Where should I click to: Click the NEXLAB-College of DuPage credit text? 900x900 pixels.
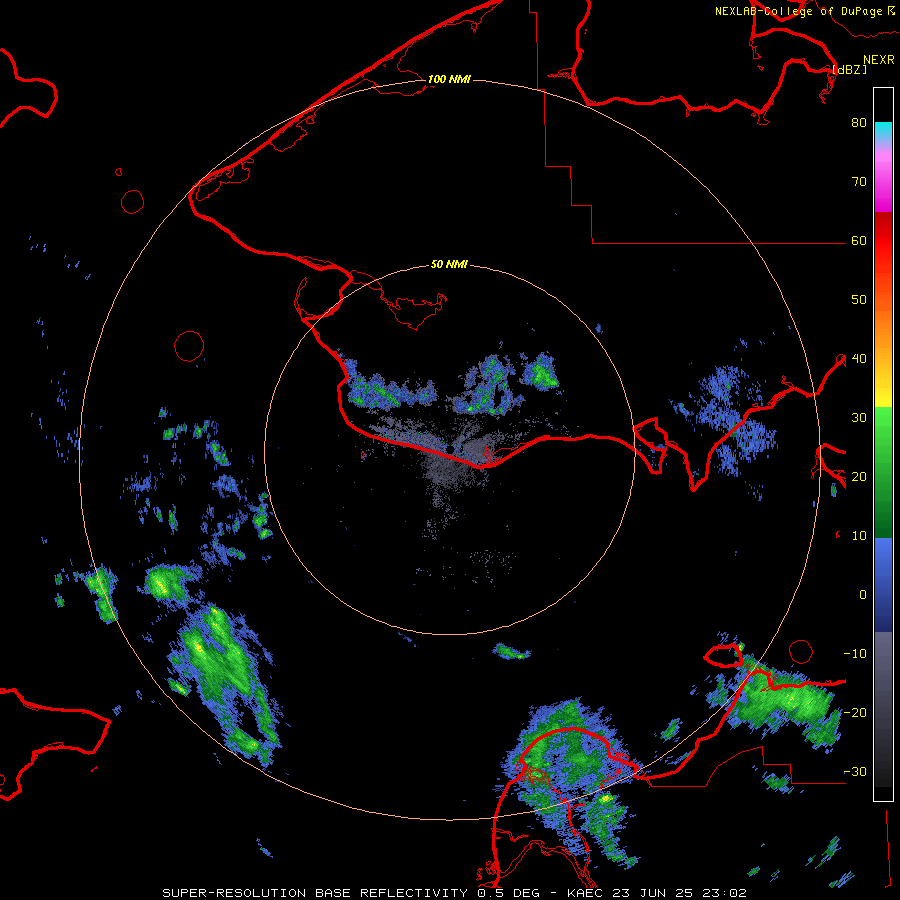(799, 11)
